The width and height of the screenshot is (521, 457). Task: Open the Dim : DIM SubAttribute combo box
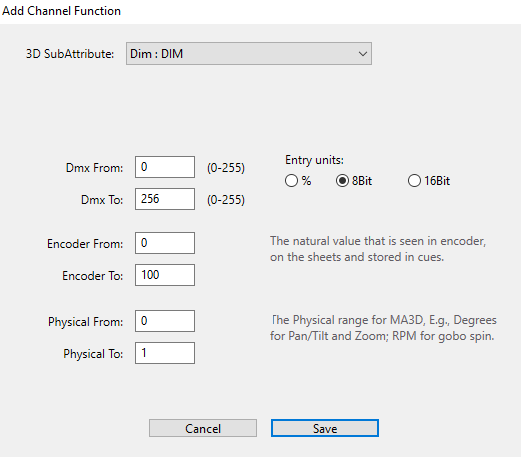pyautogui.click(x=249, y=54)
